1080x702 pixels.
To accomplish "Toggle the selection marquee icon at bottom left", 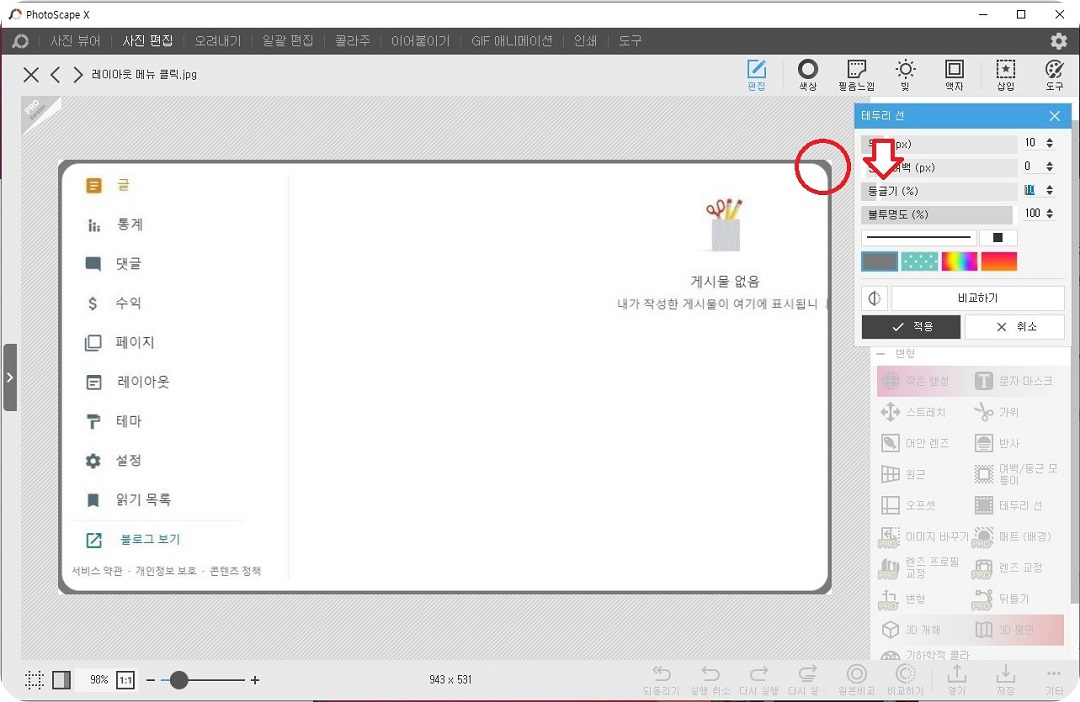I will 34,680.
